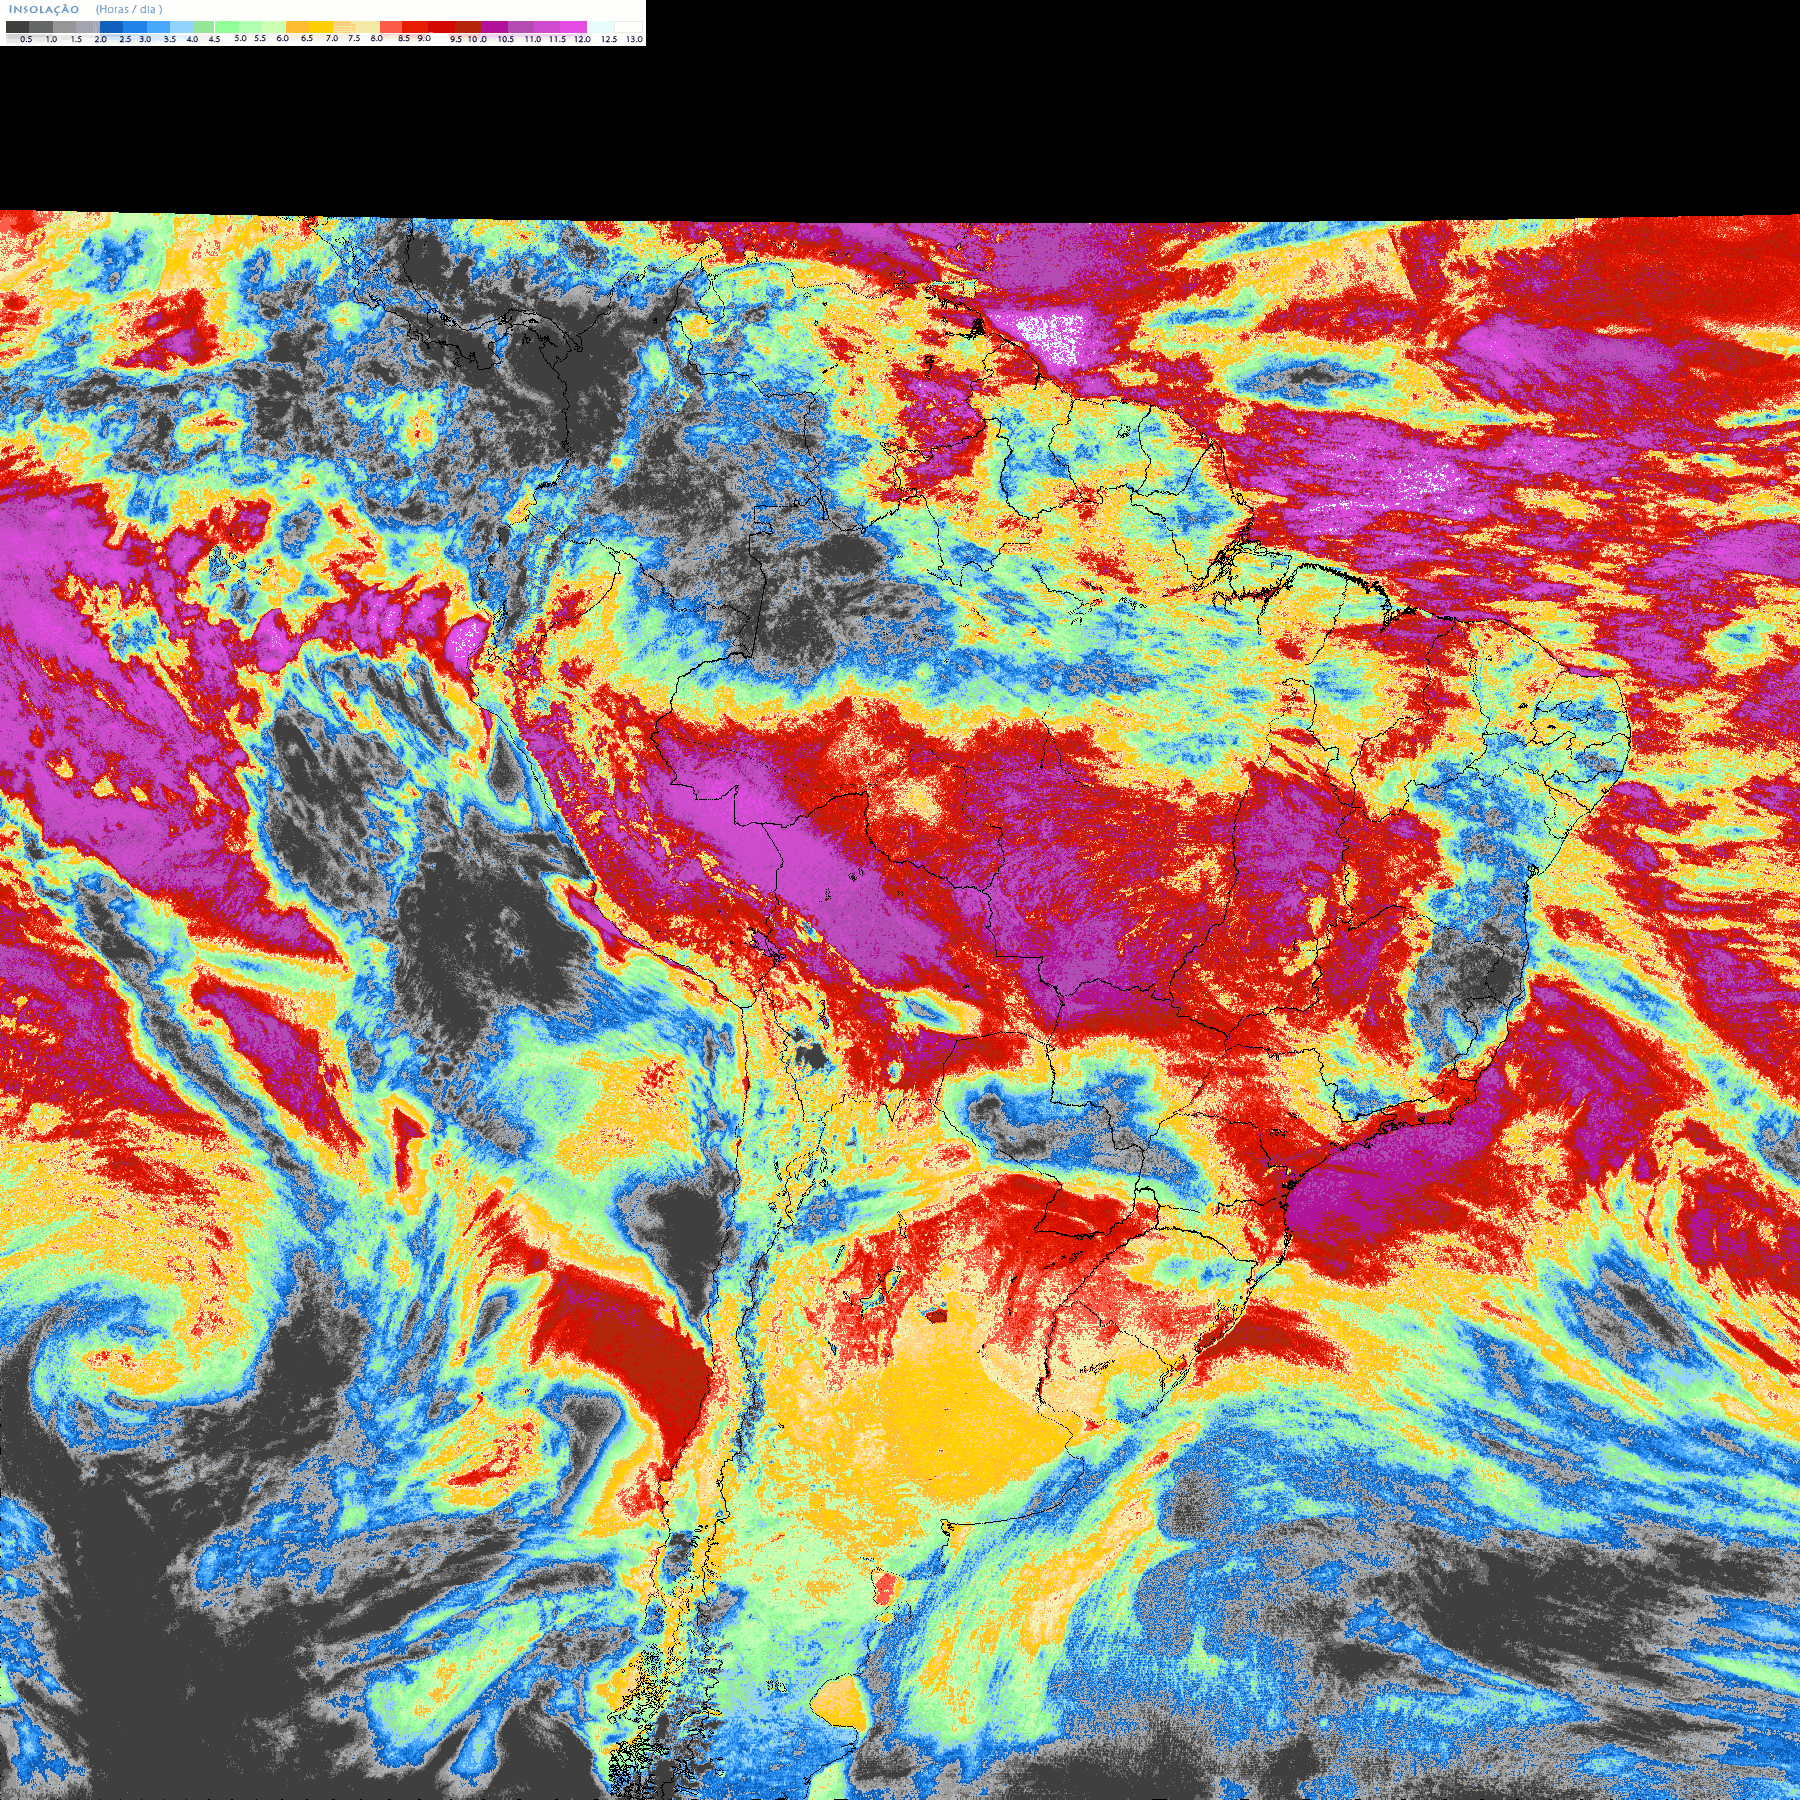Click the 8.0 legend value
This screenshot has height=1800, width=1800.
(x=376, y=38)
